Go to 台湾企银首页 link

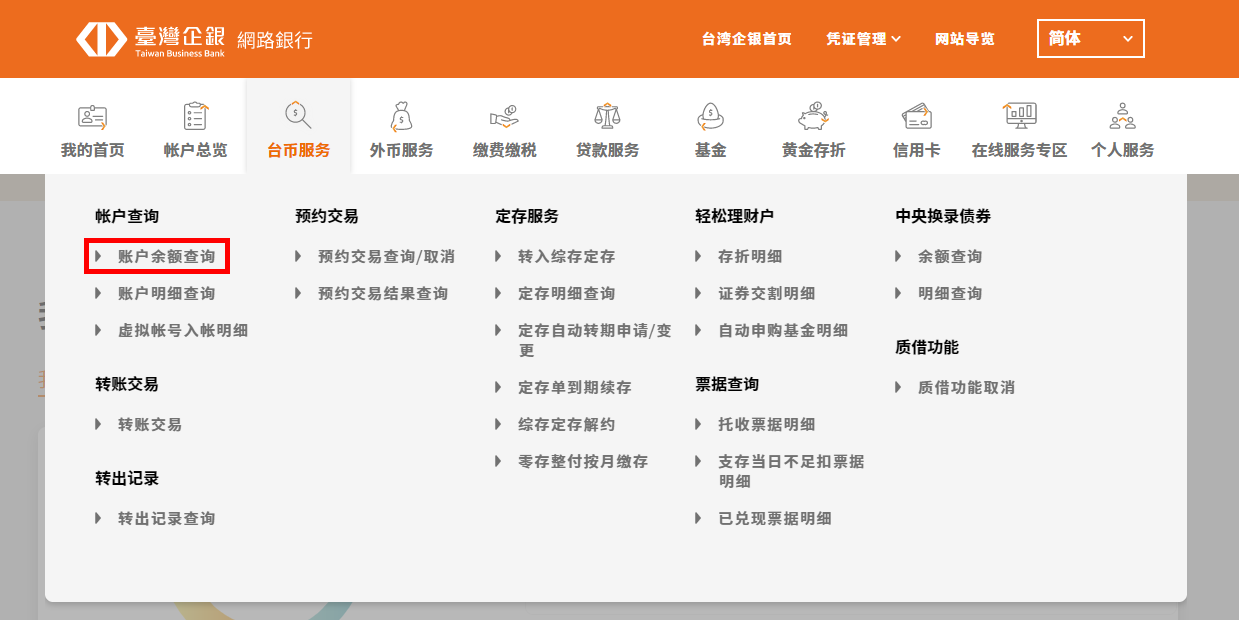tap(746, 39)
